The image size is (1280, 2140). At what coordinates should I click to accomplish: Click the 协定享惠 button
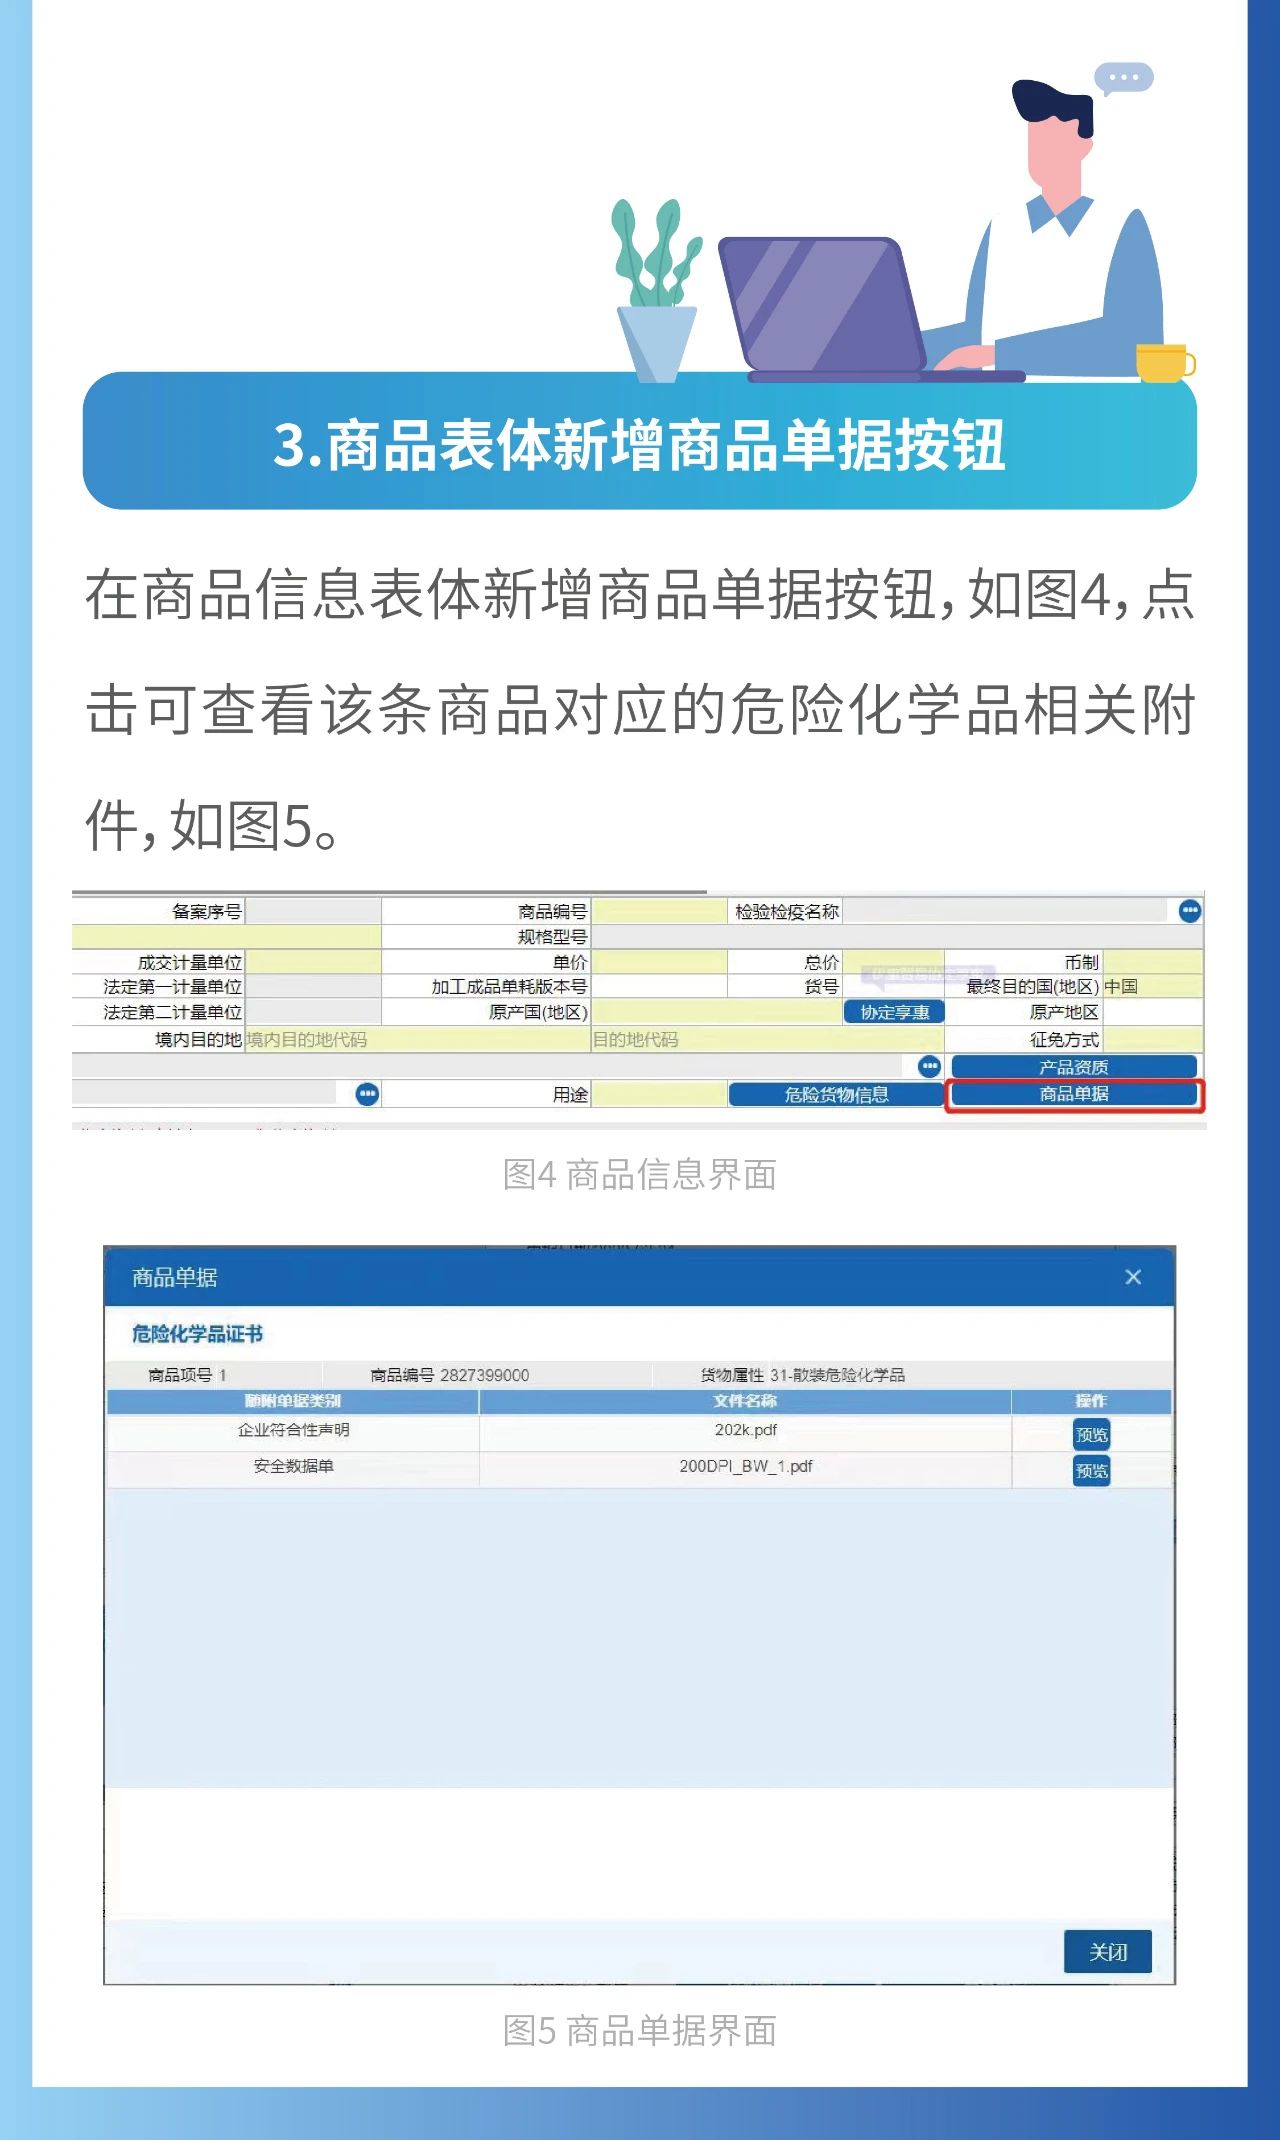click(894, 1012)
